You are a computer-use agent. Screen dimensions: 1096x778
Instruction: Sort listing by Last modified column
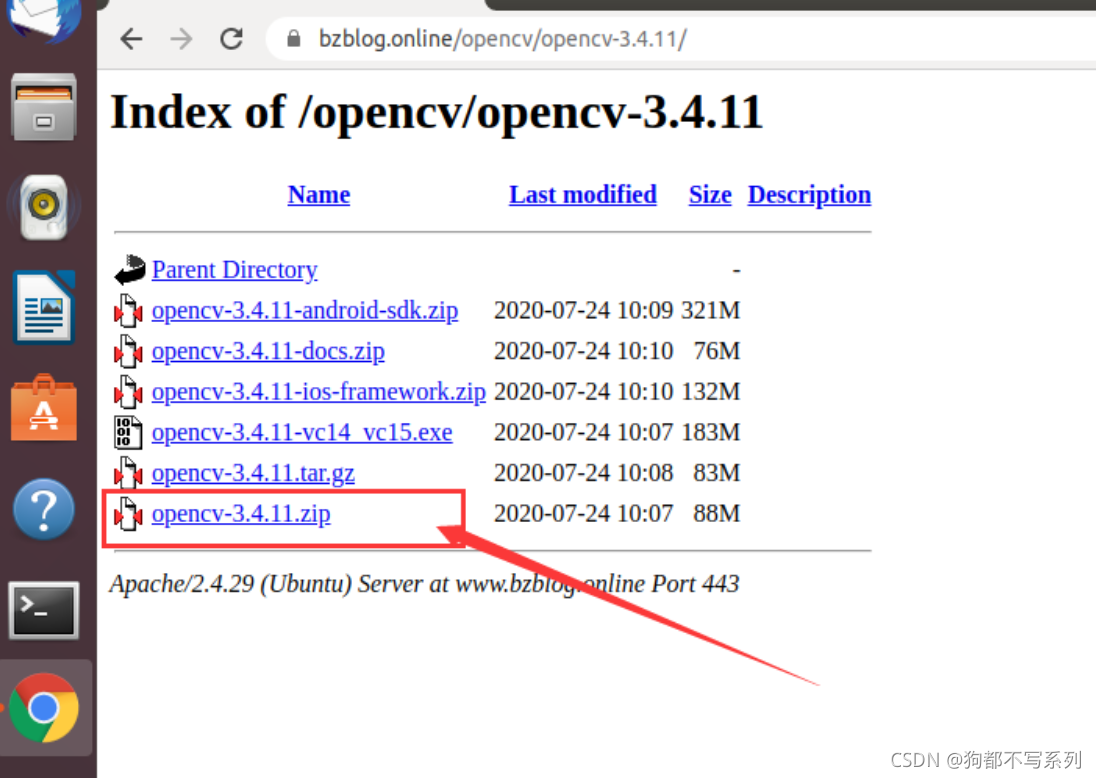(582, 194)
